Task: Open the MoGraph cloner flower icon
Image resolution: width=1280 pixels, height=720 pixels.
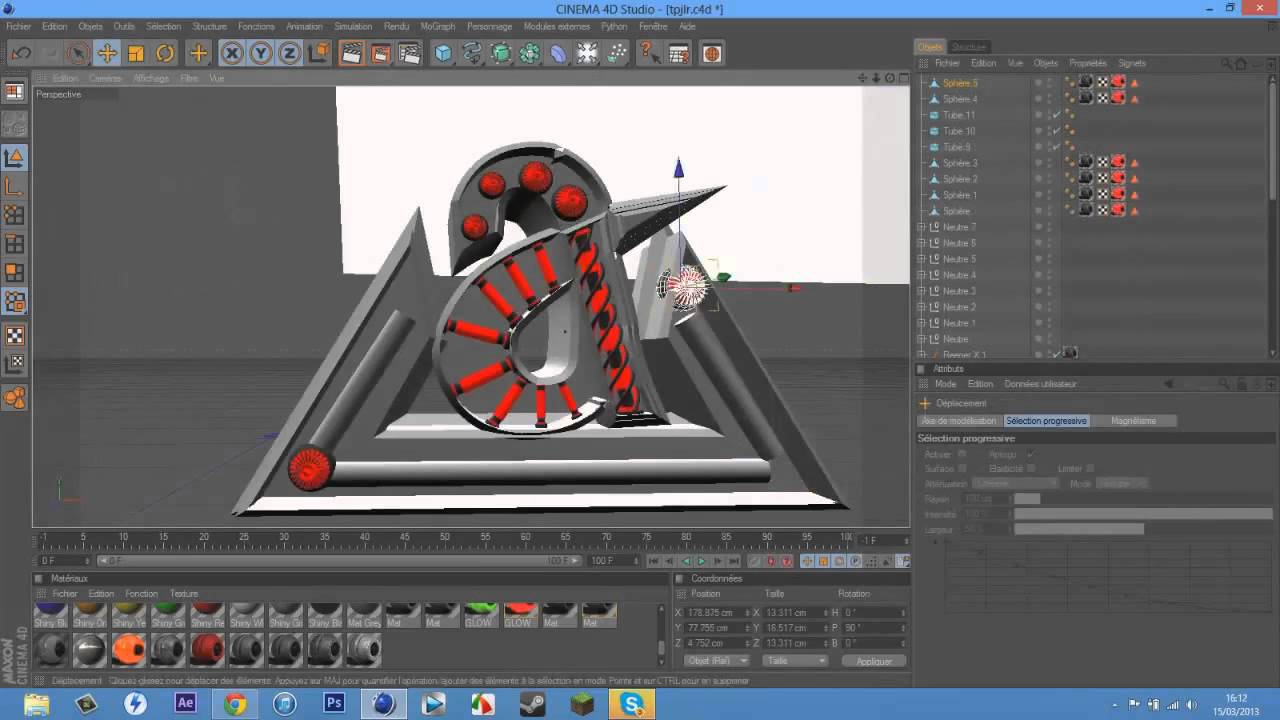Action: tap(530, 53)
